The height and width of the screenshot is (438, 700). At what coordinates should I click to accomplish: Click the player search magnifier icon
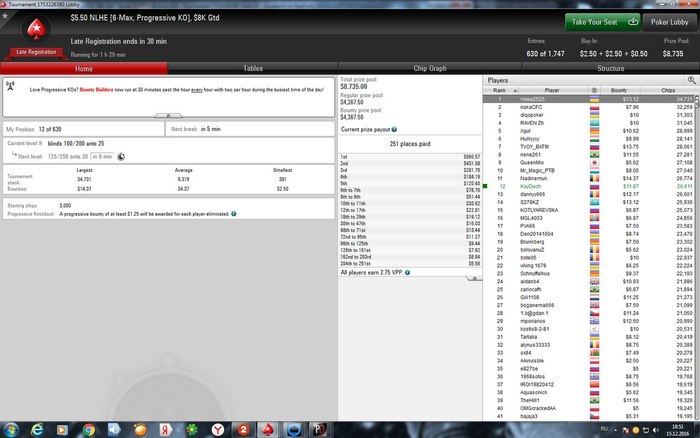pyautogui.click(x=692, y=80)
